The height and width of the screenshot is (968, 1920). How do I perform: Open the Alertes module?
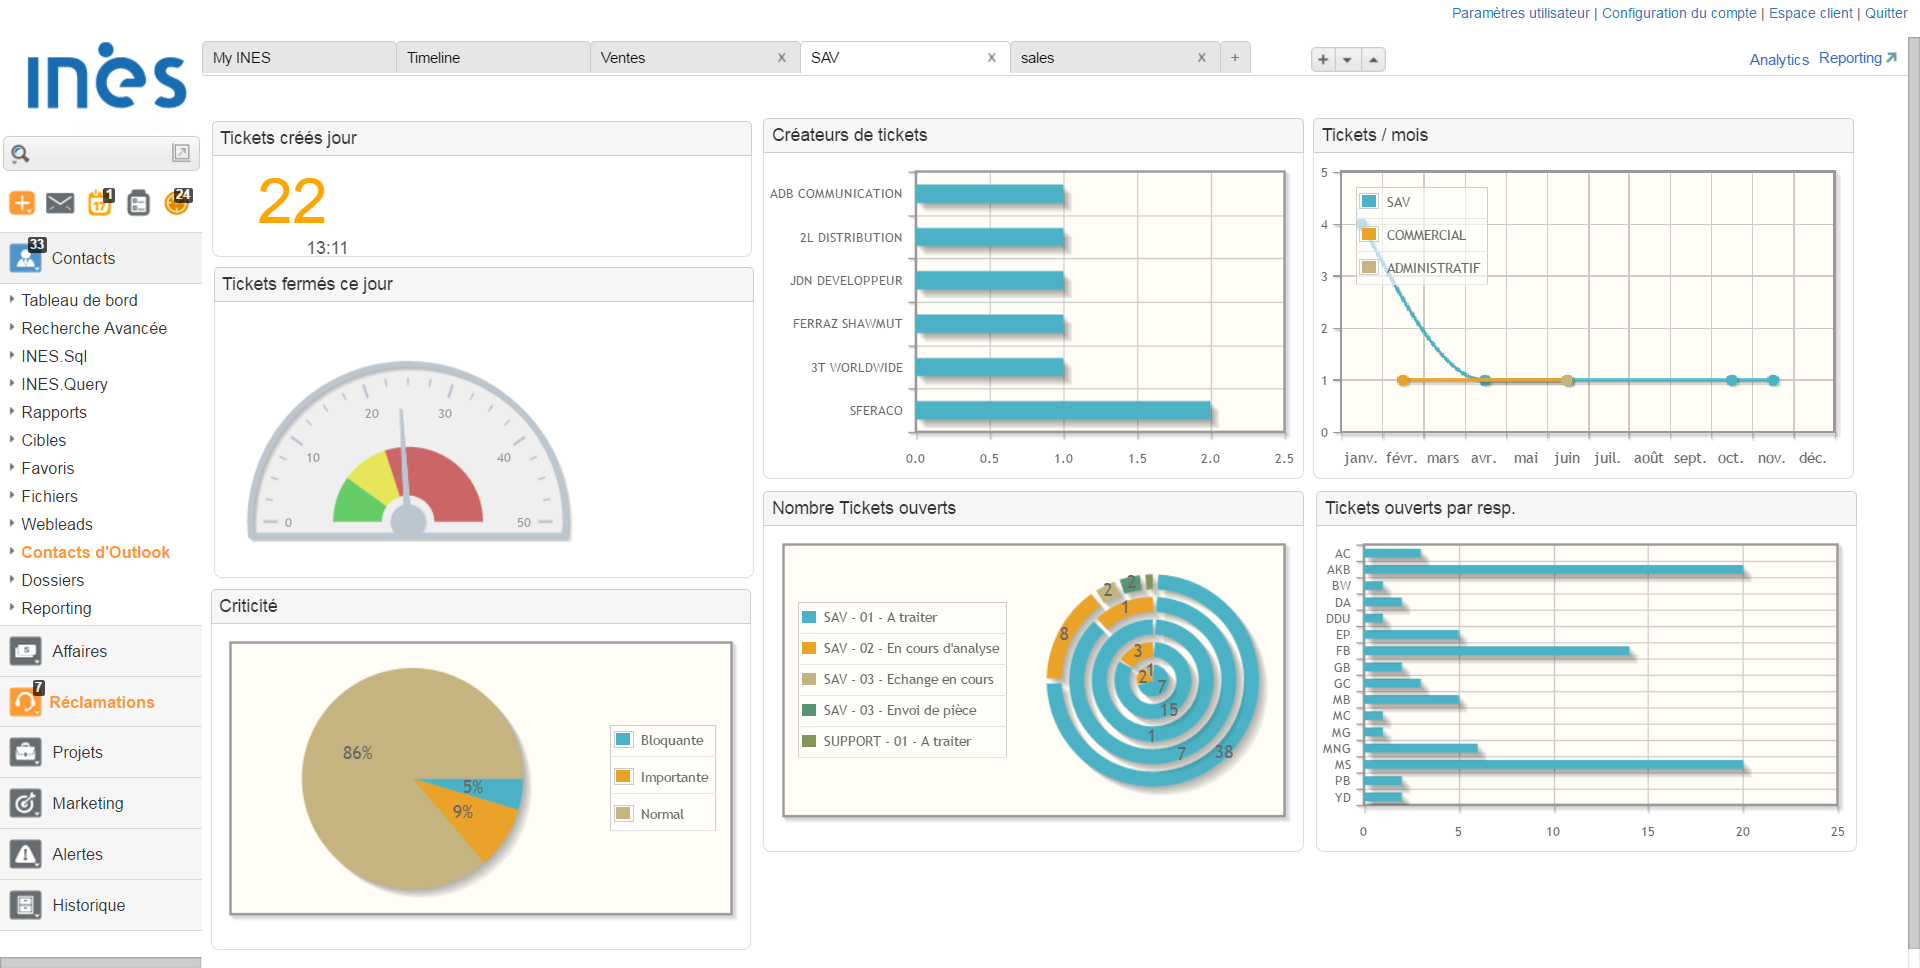pyautogui.click(x=77, y=854)
